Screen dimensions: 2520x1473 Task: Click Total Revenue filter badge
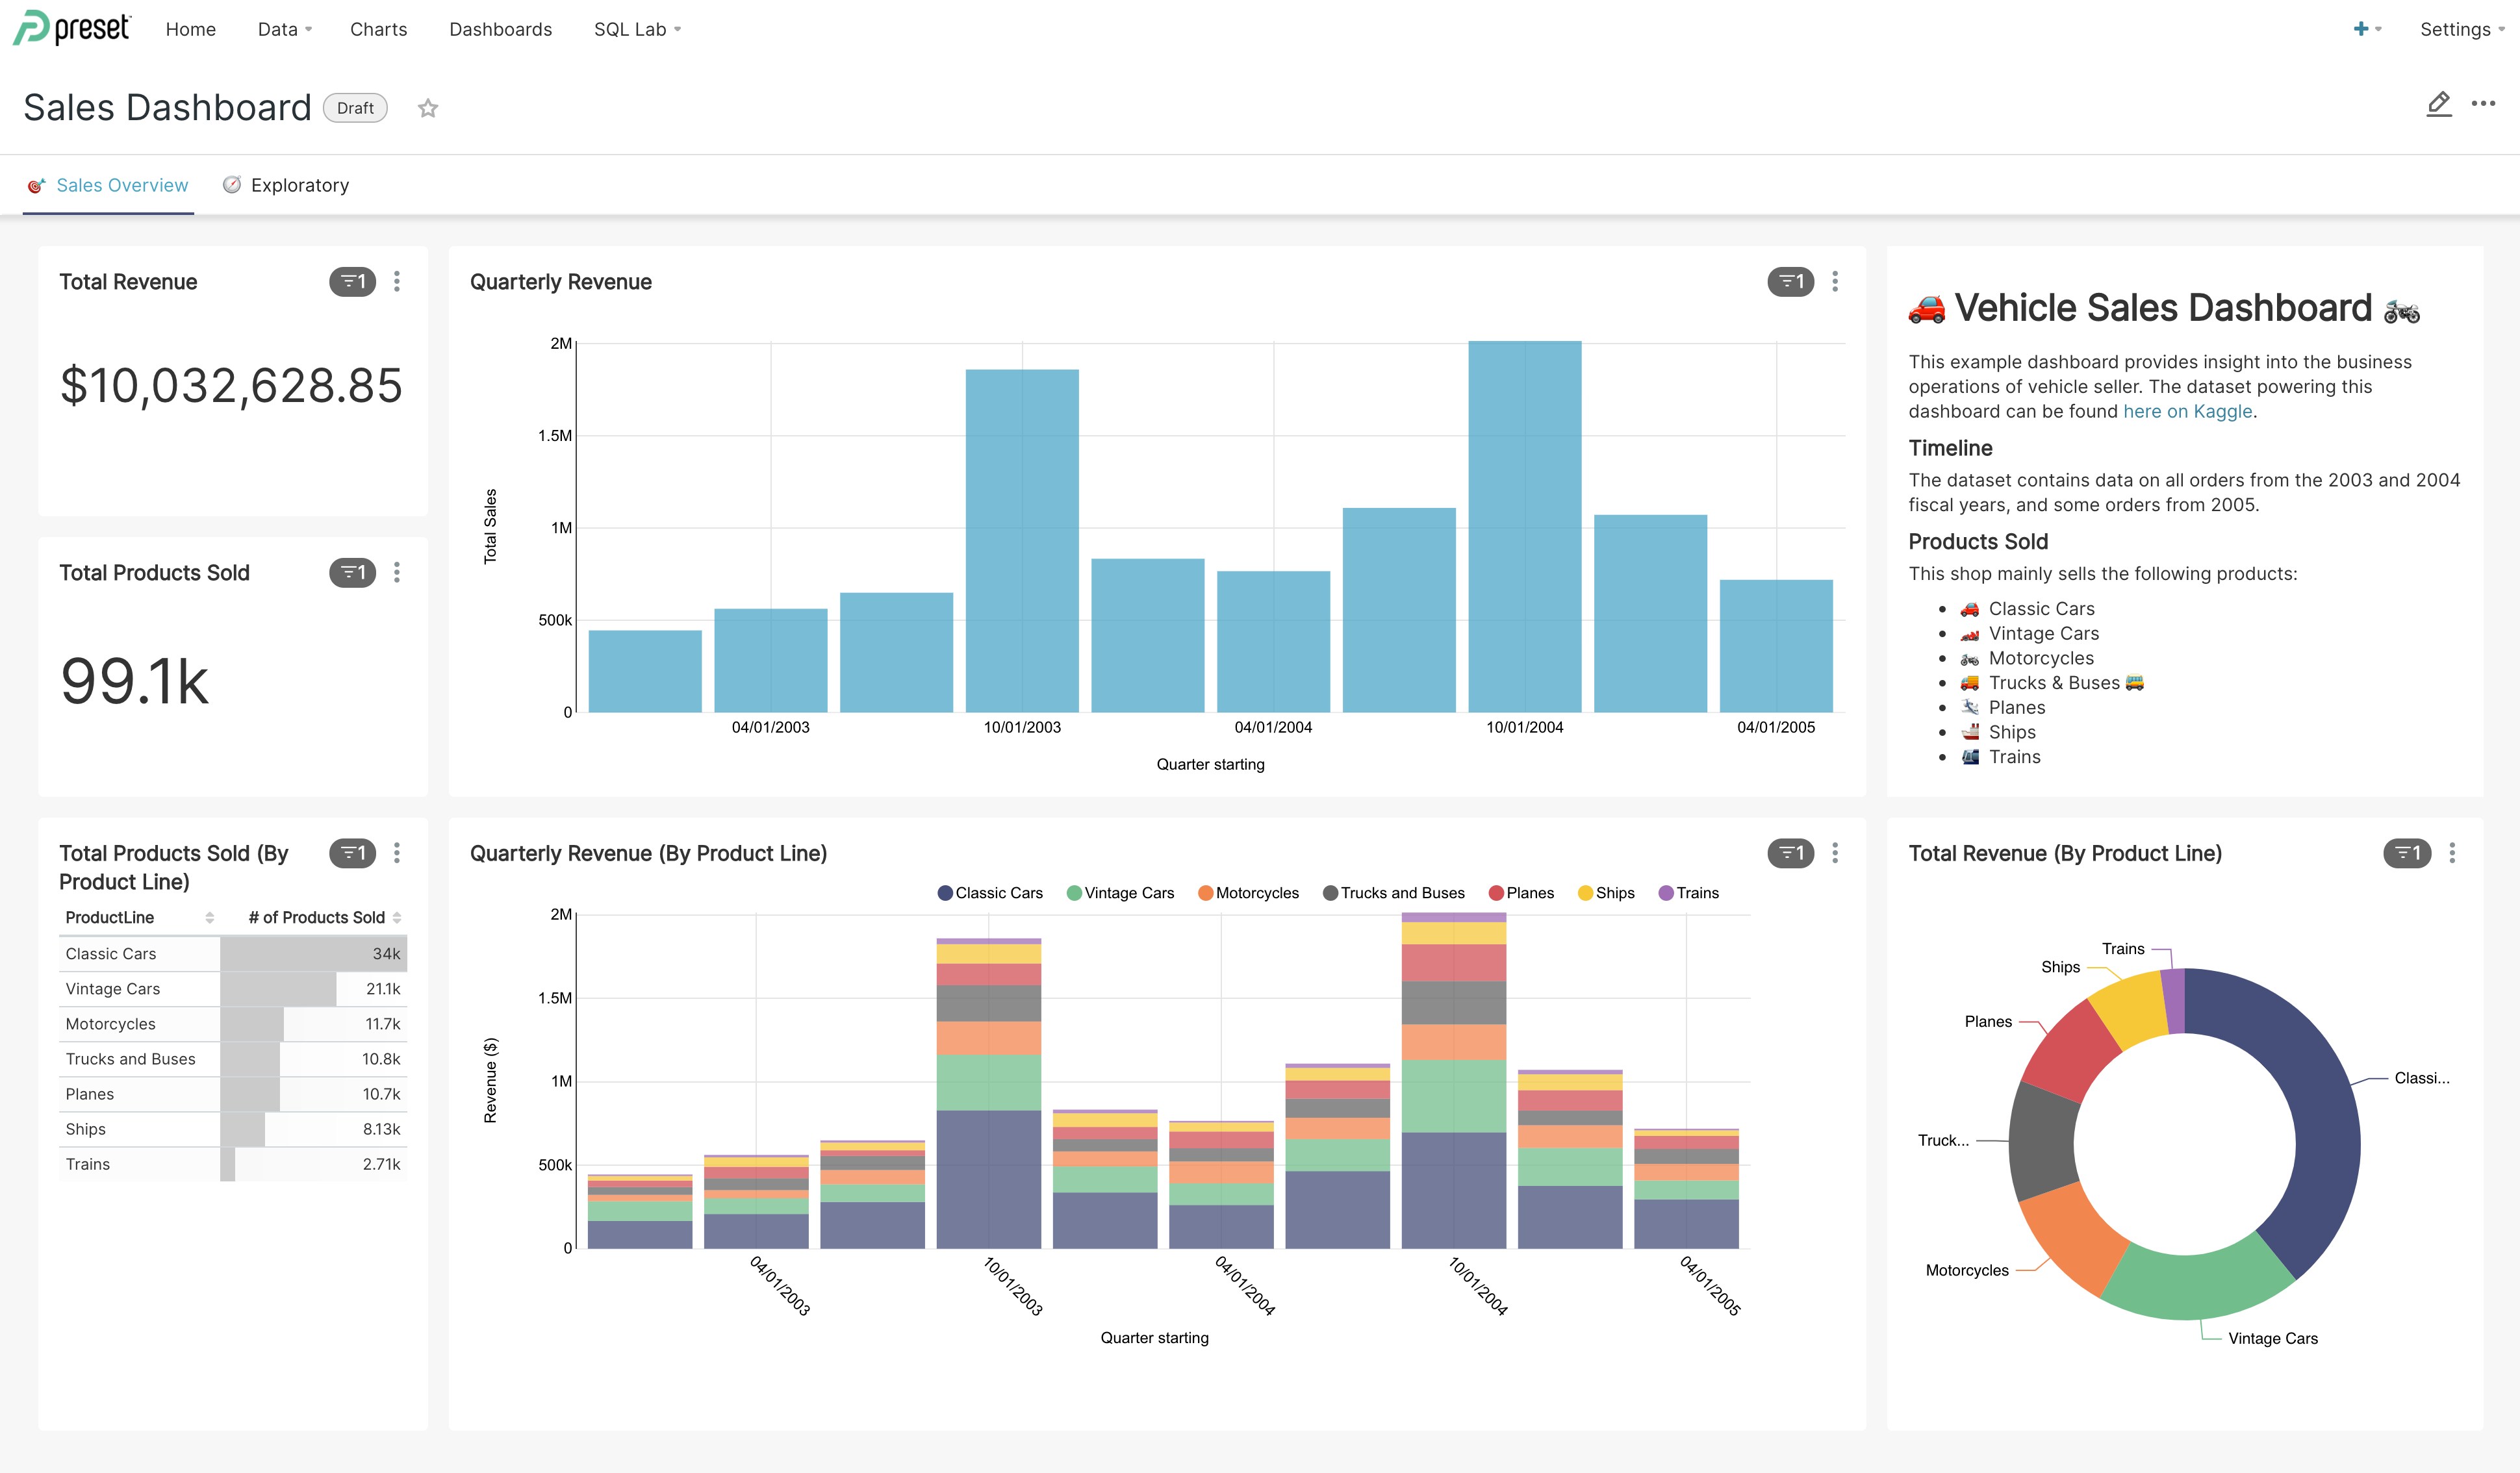coord(352,282)
